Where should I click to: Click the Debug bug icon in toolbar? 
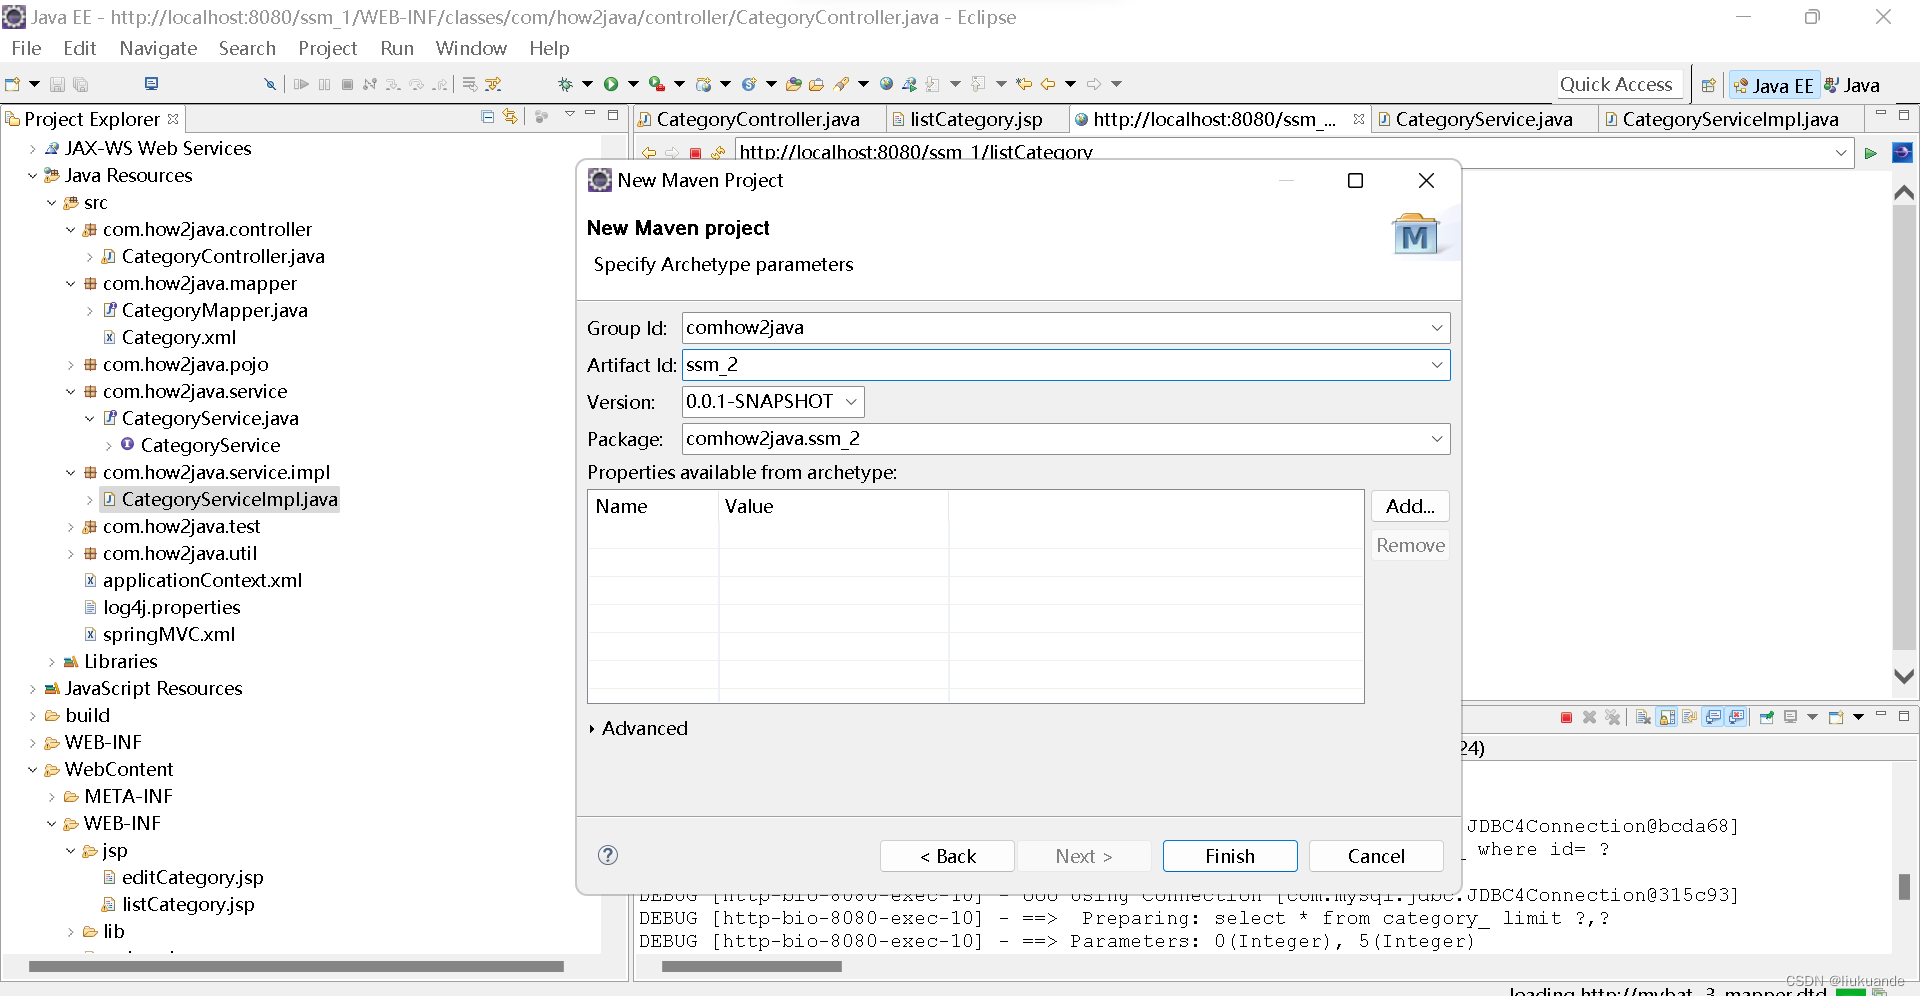point(566,84)
